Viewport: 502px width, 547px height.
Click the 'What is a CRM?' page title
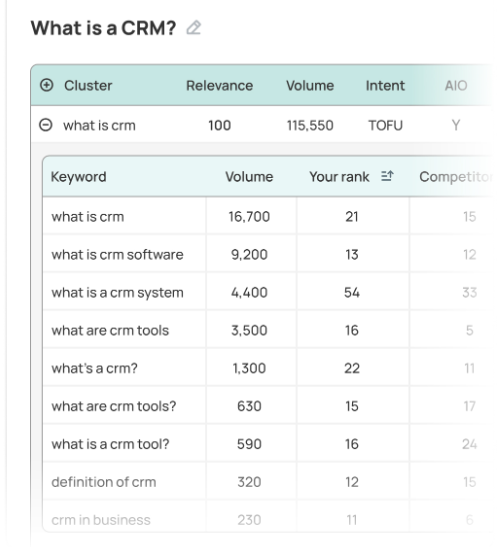tap(103, 28)
